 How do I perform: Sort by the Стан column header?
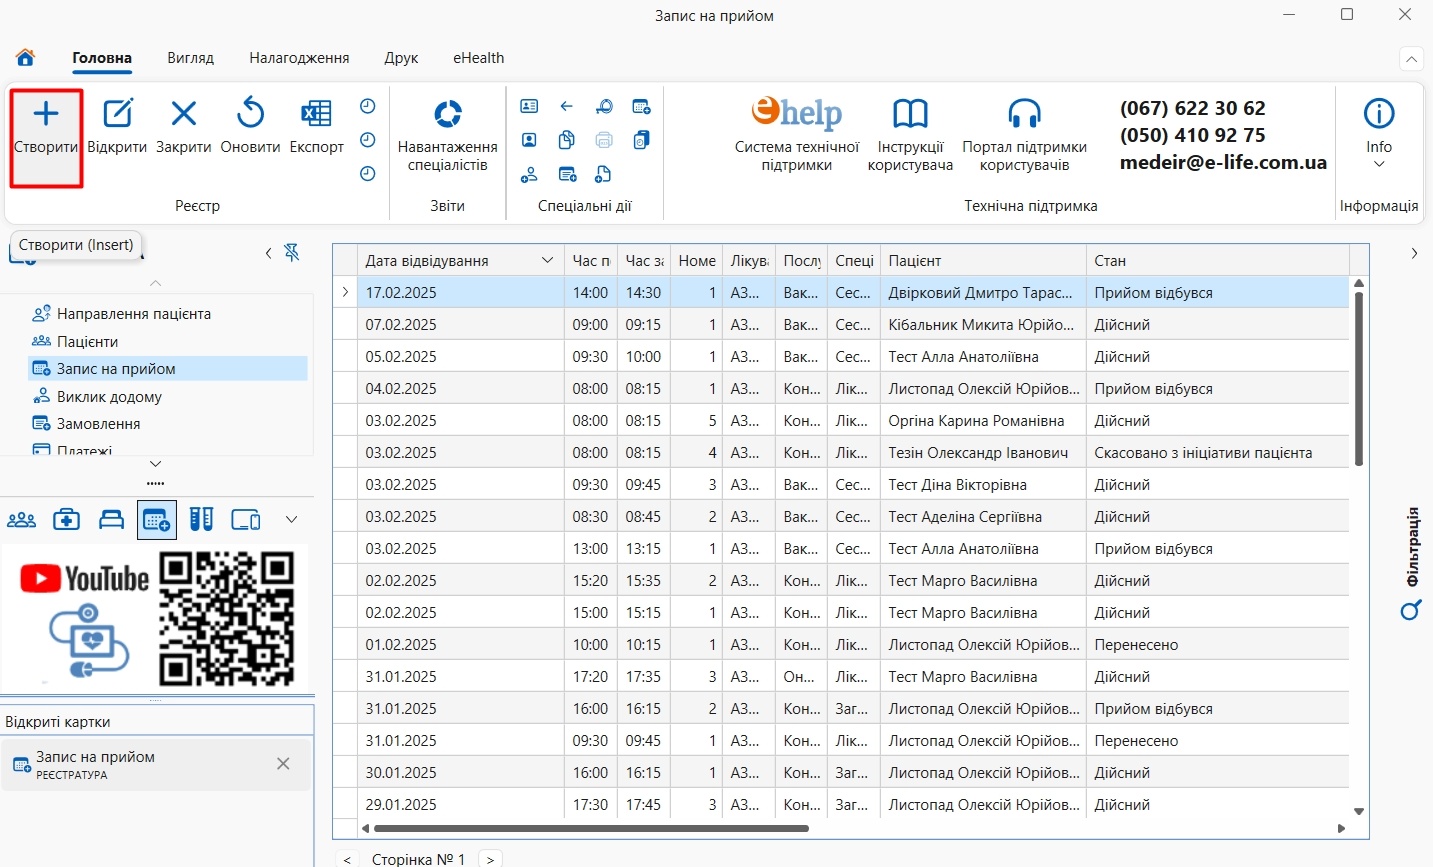click(x=1217, y=260)
